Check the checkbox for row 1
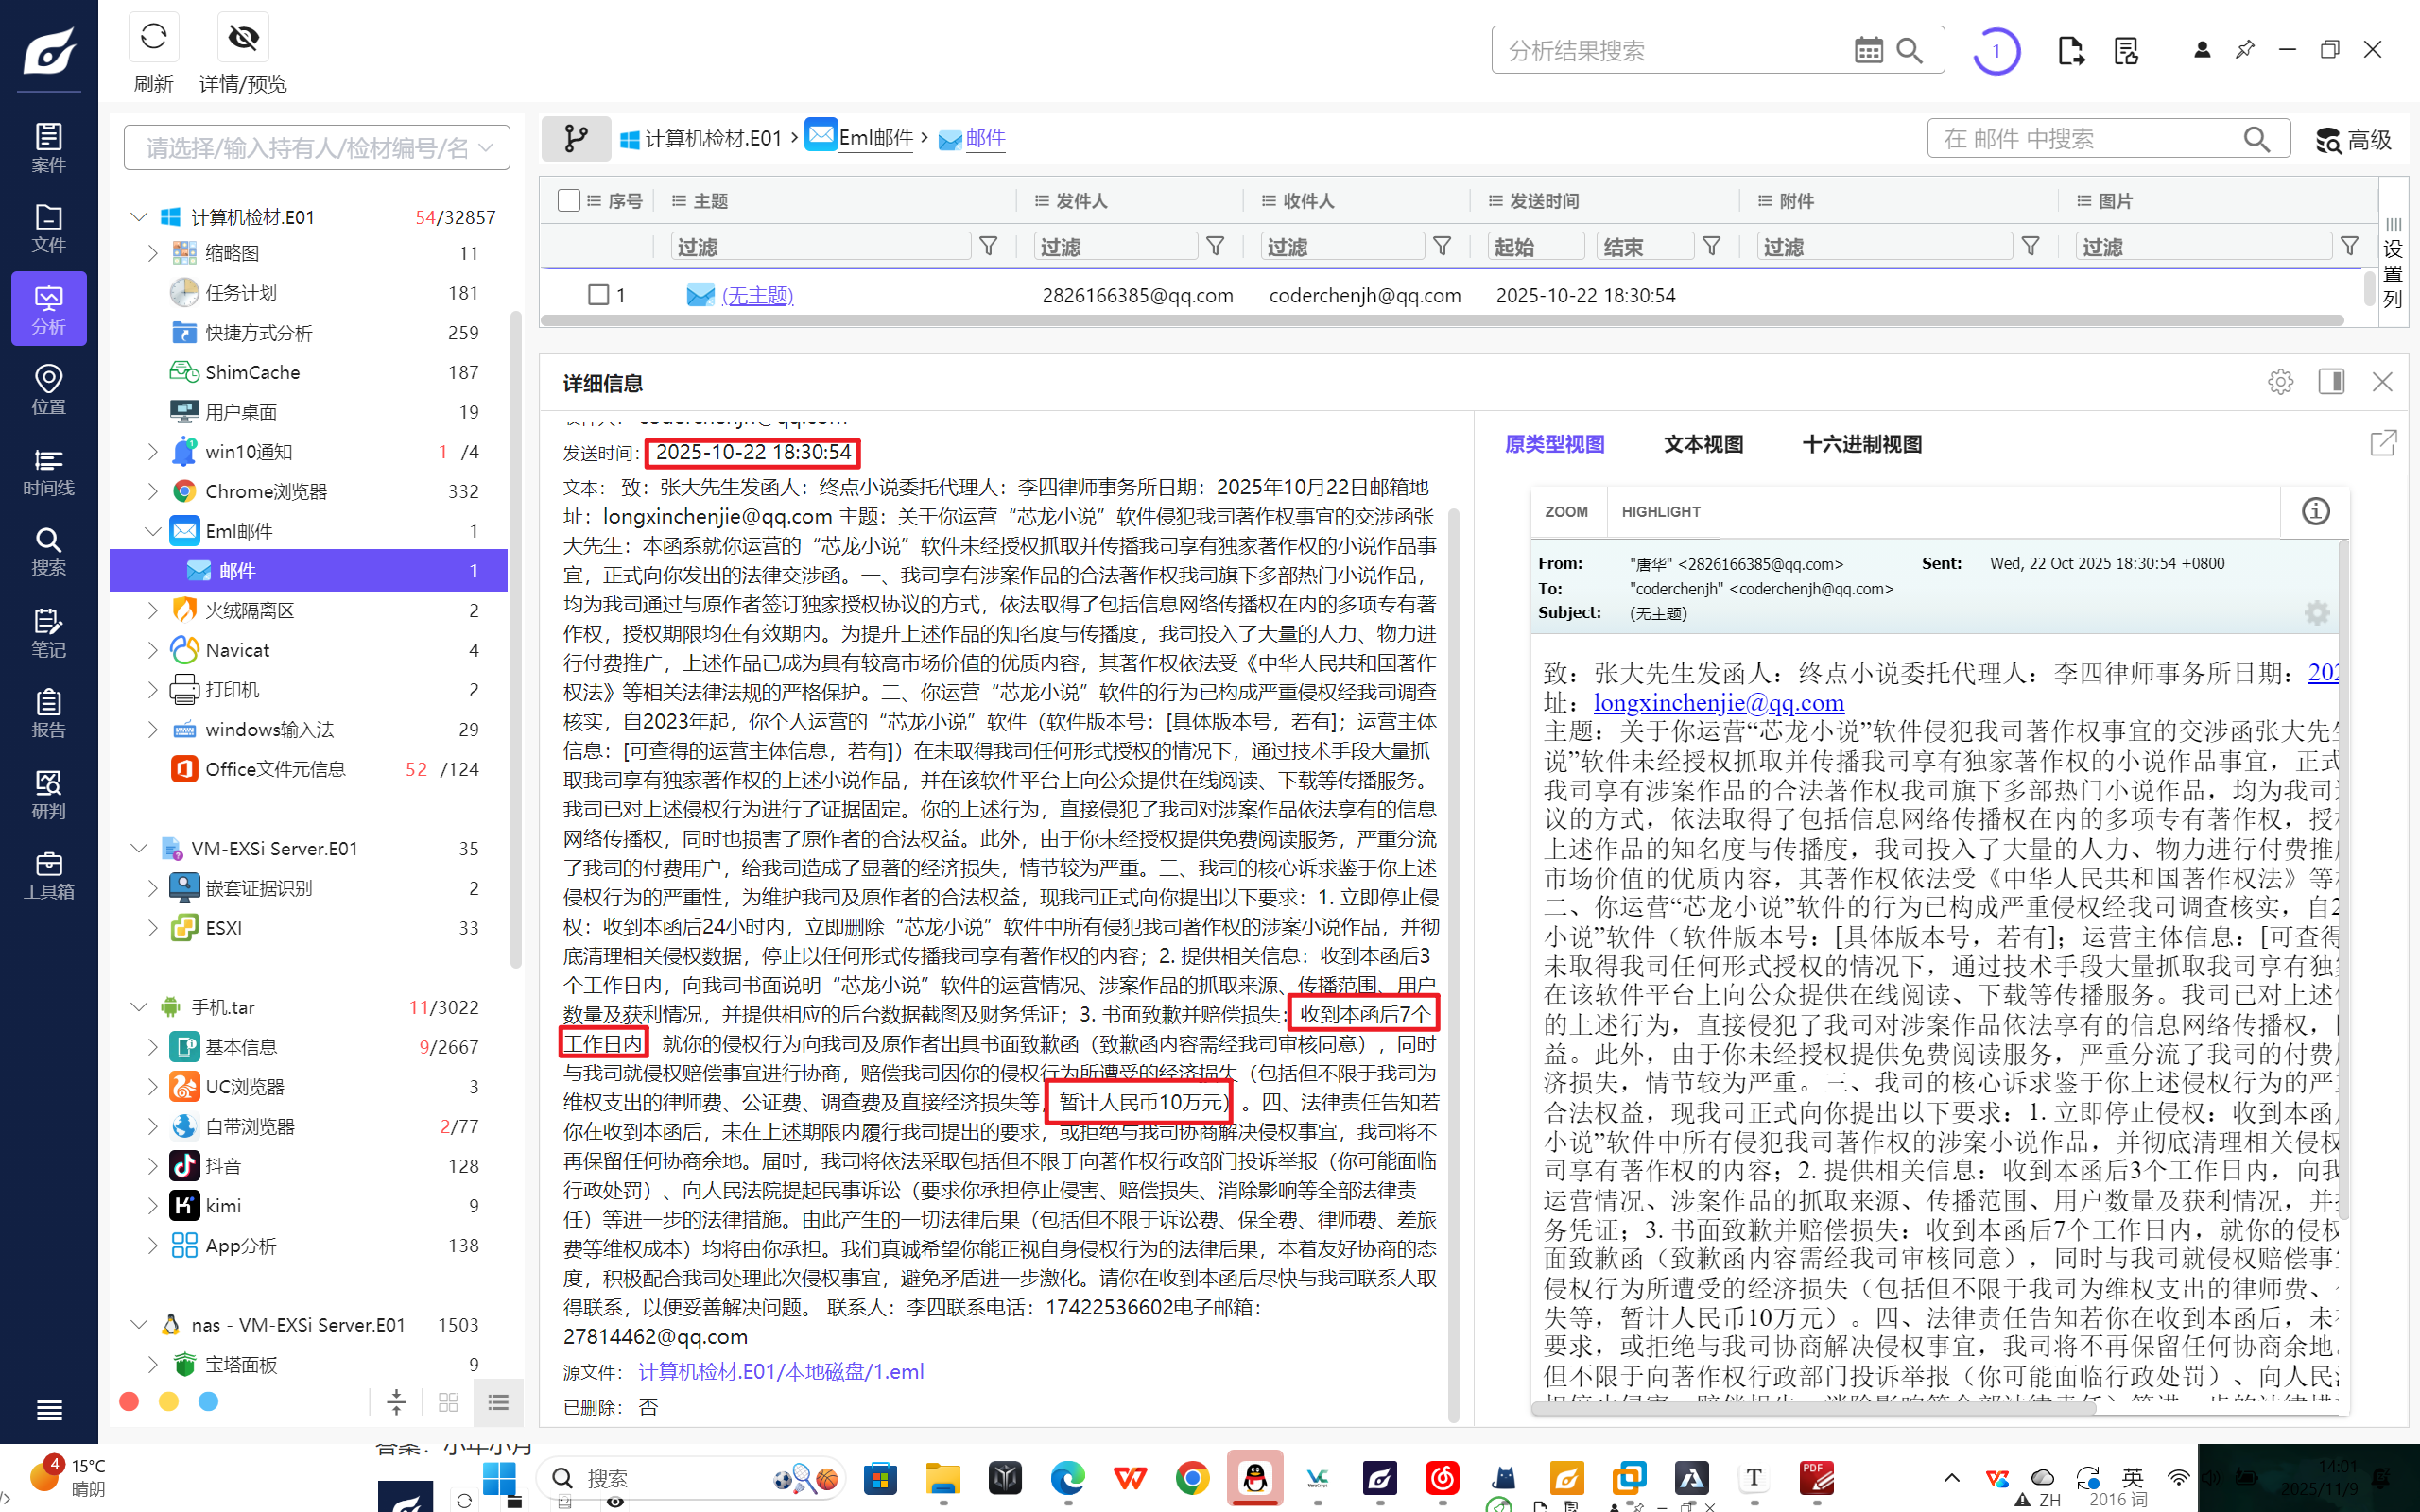Screen dimensions: 2420x1512 (x=598, y=295)
